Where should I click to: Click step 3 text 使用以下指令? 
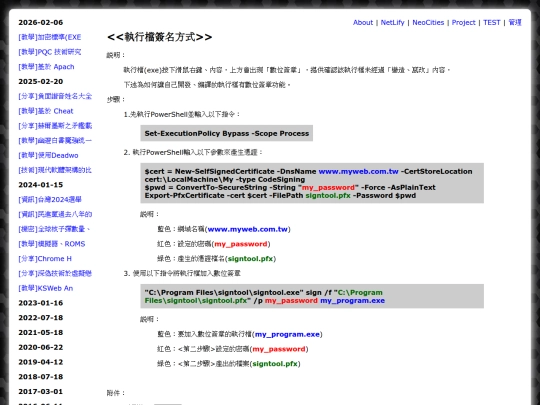(x=182, y=273)
